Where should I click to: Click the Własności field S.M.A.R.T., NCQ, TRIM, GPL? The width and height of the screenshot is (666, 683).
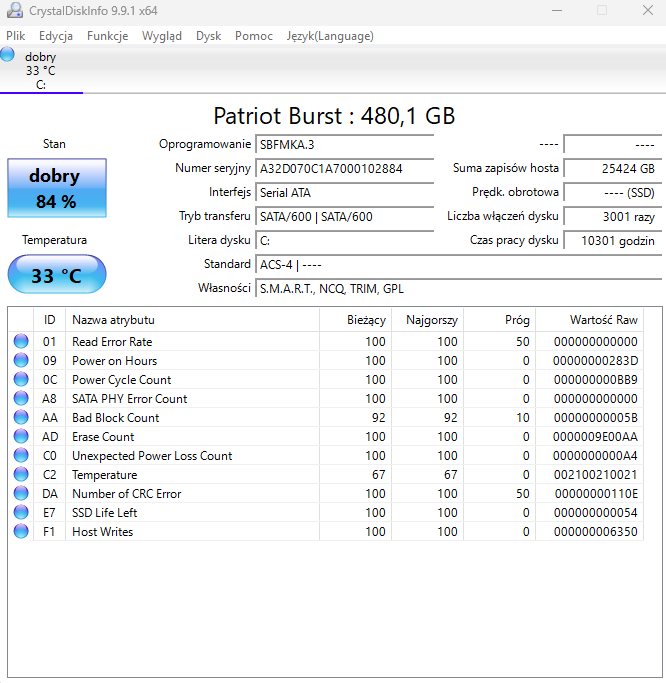(x=459, y=288)
